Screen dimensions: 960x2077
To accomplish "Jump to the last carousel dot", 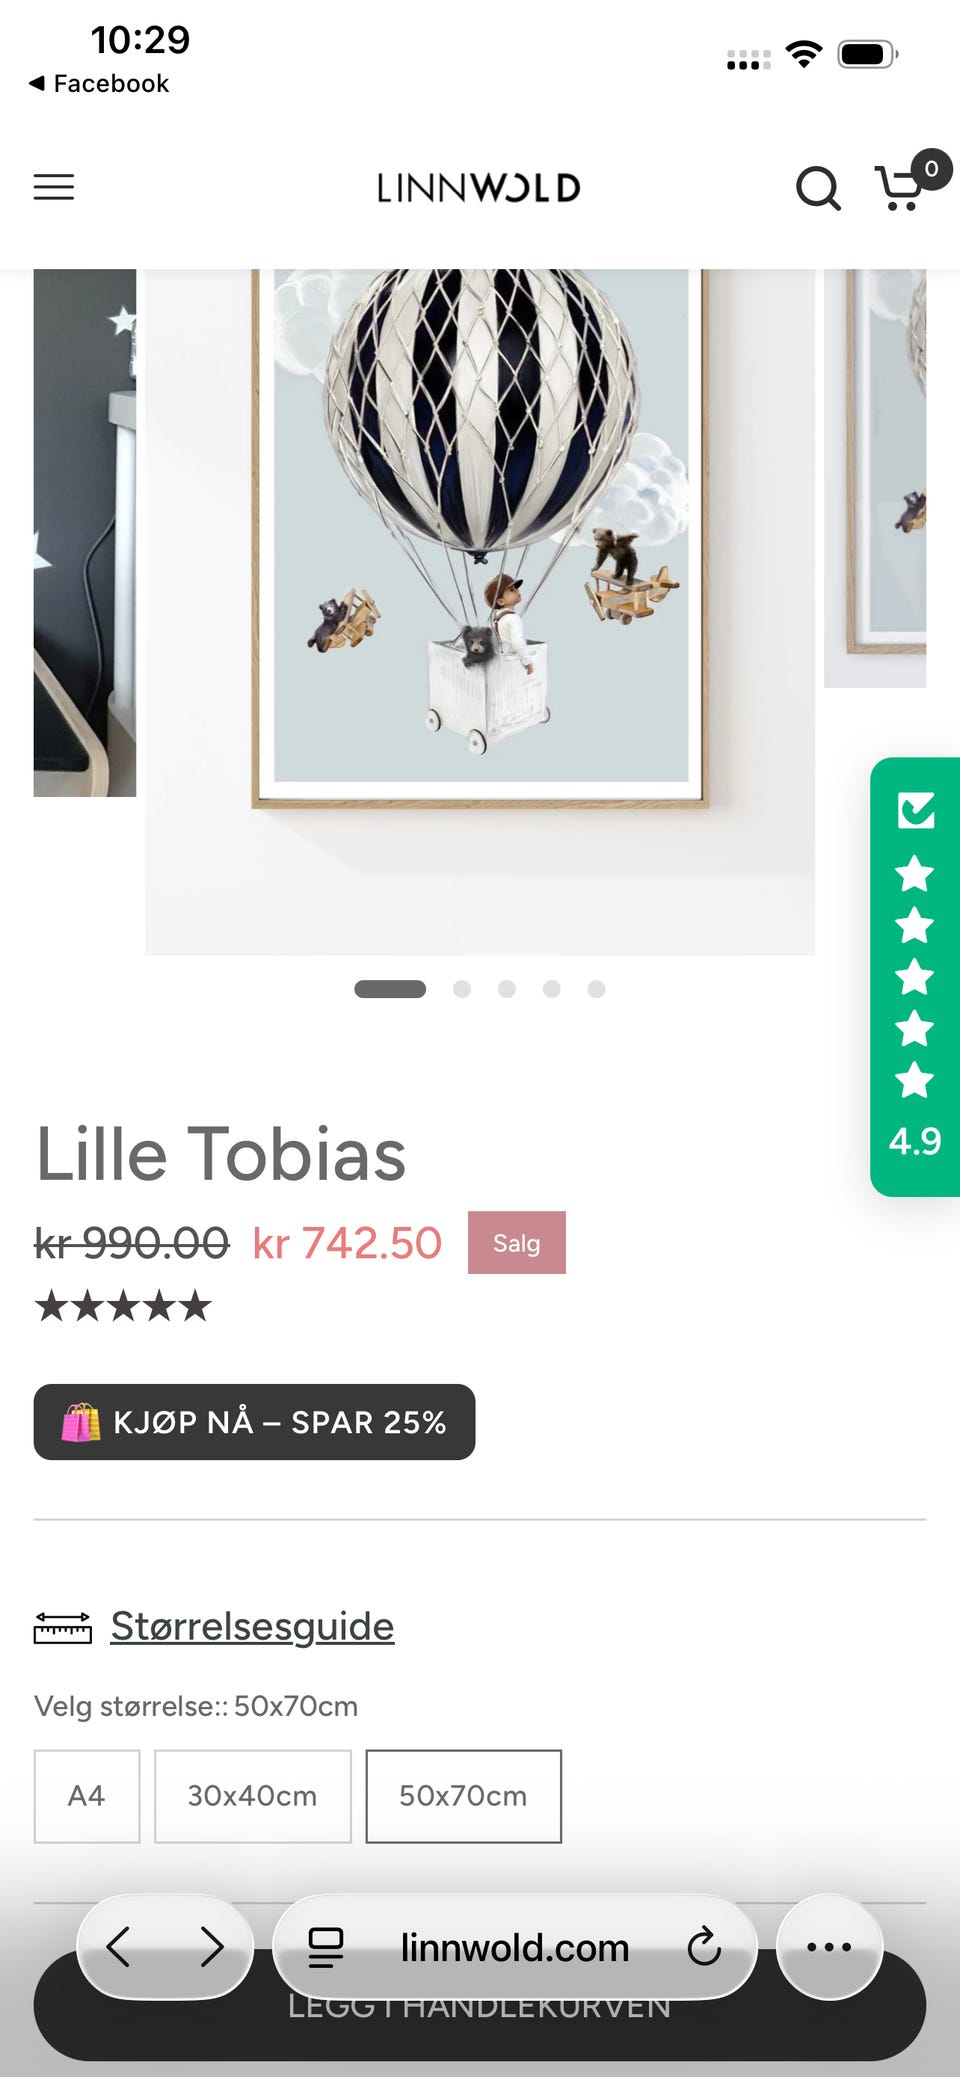I will tap(596, 989).
